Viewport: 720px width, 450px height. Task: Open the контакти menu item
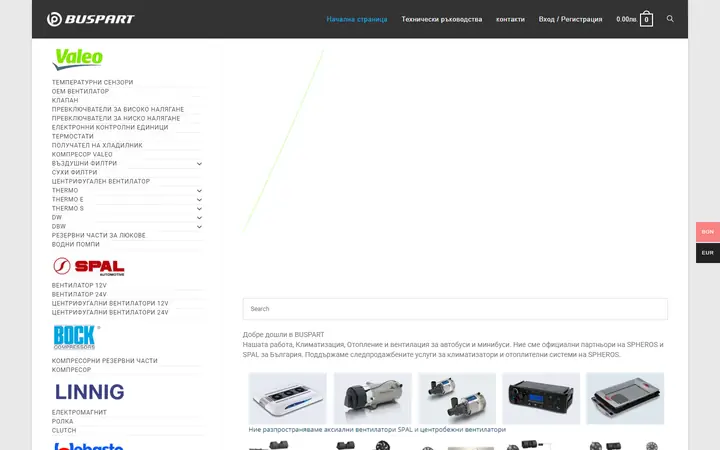click(510, 19)
